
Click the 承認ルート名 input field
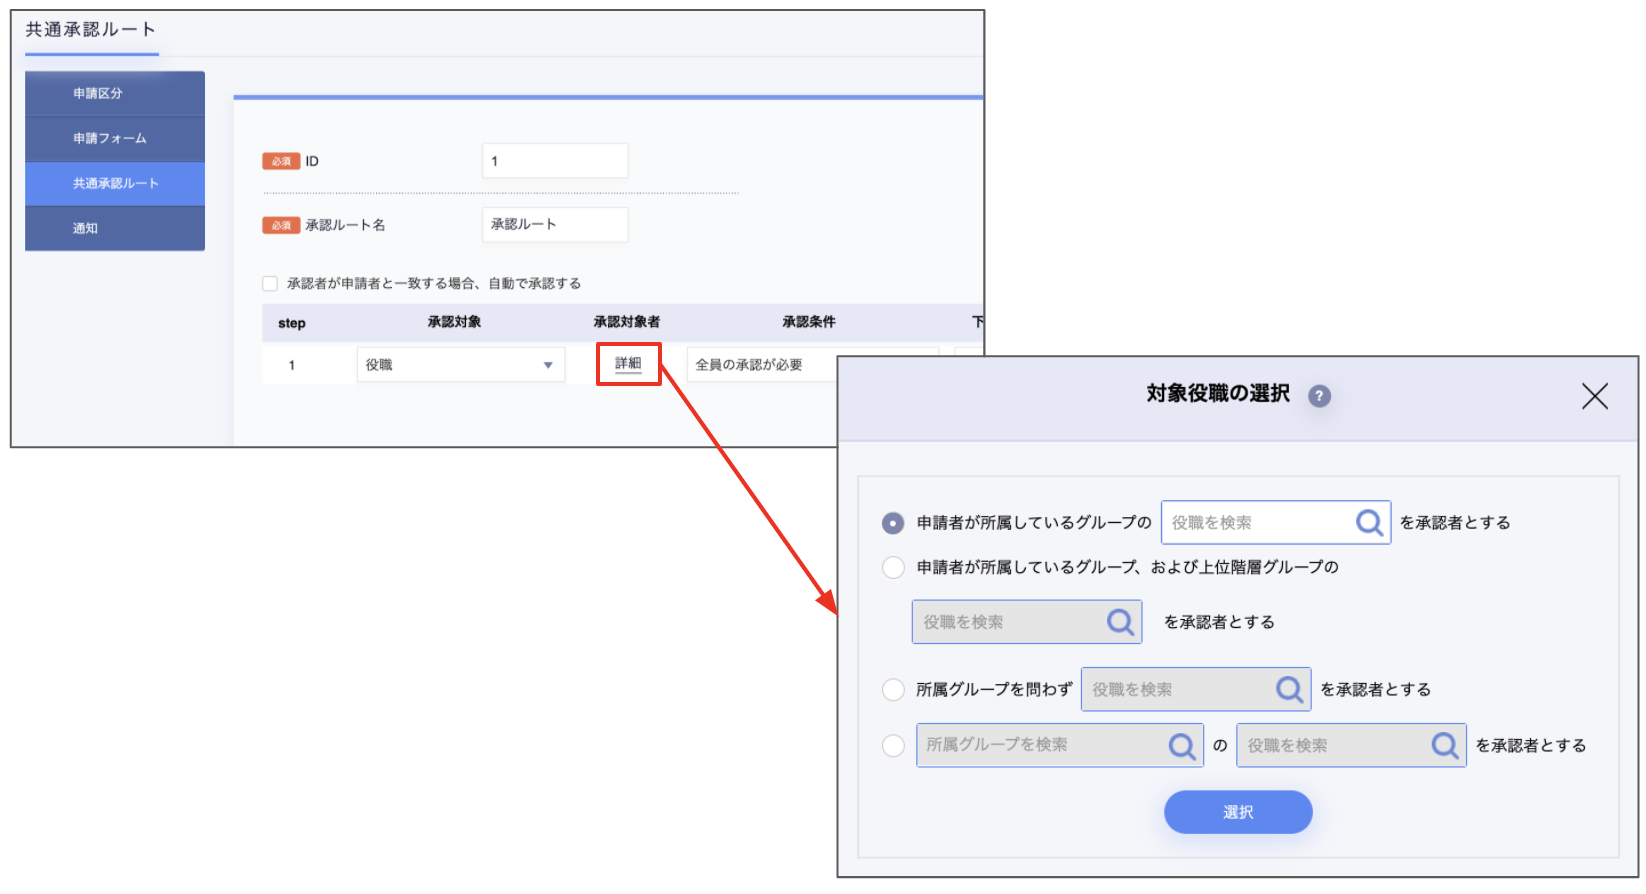point(555,225)
